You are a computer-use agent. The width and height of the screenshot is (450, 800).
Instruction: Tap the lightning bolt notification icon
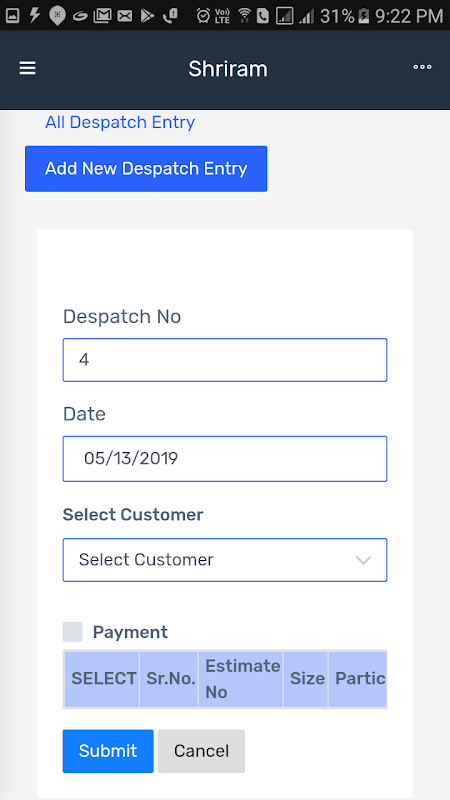[x=34, y=16]
